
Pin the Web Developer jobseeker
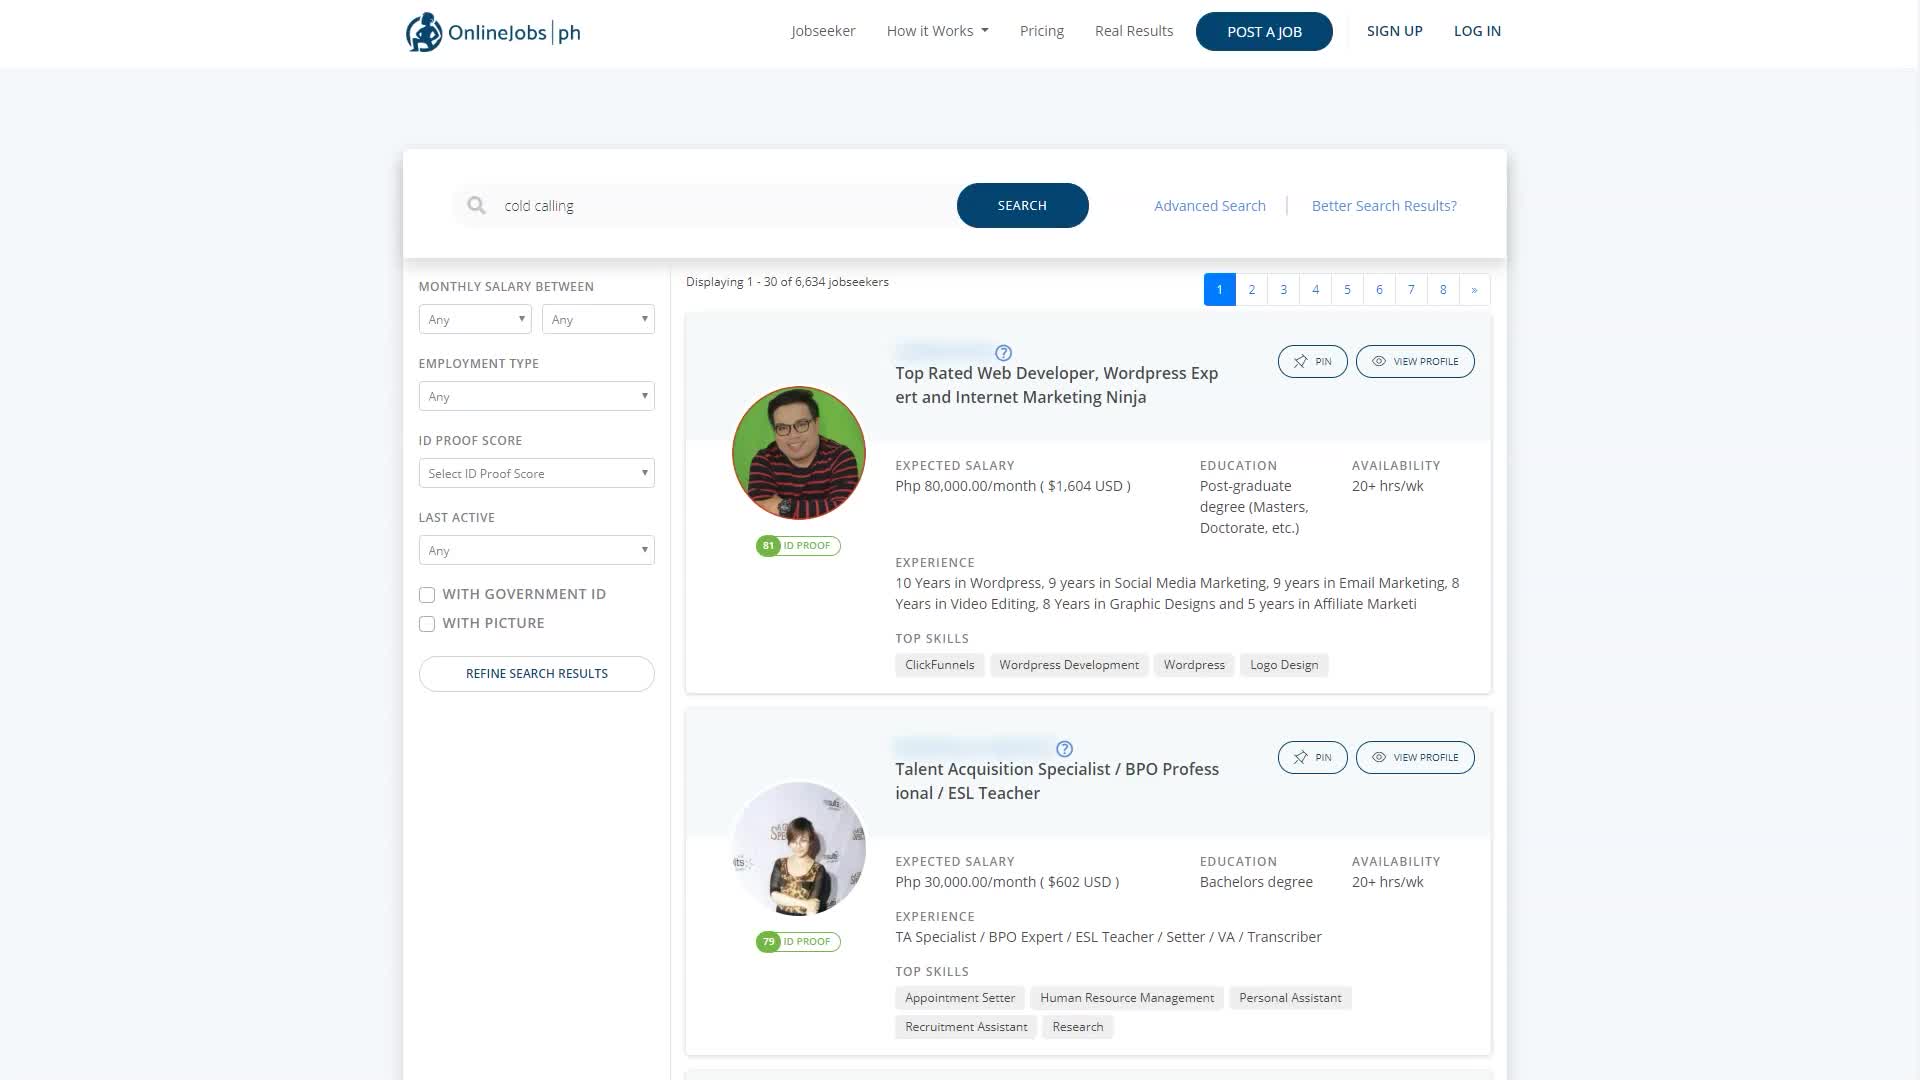point(1312,362)
